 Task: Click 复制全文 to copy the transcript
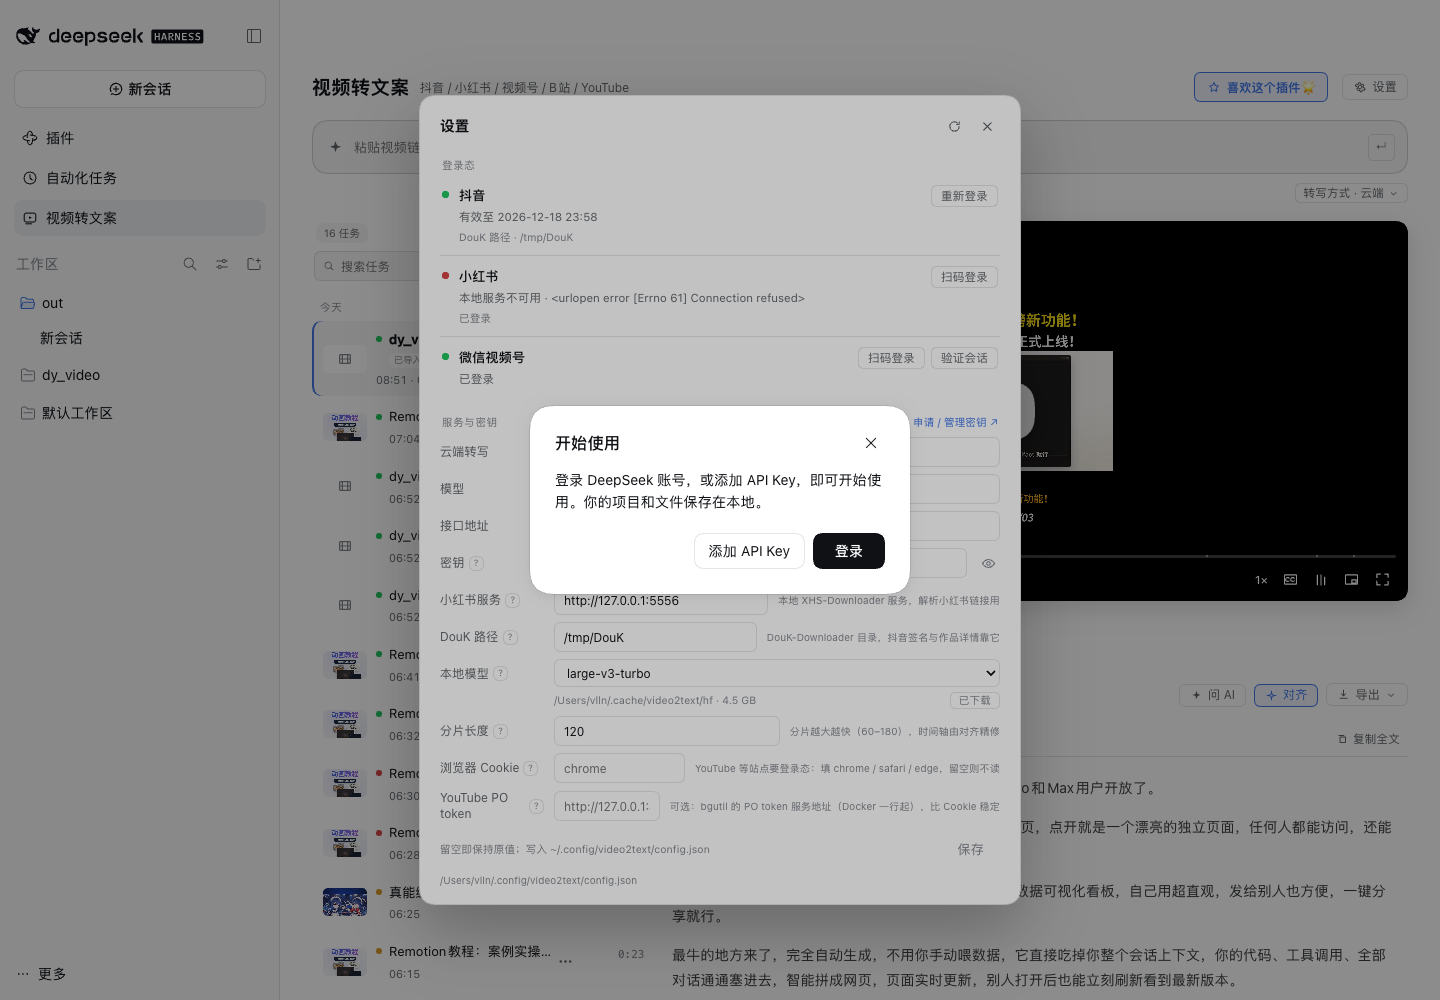[1369, 739]
